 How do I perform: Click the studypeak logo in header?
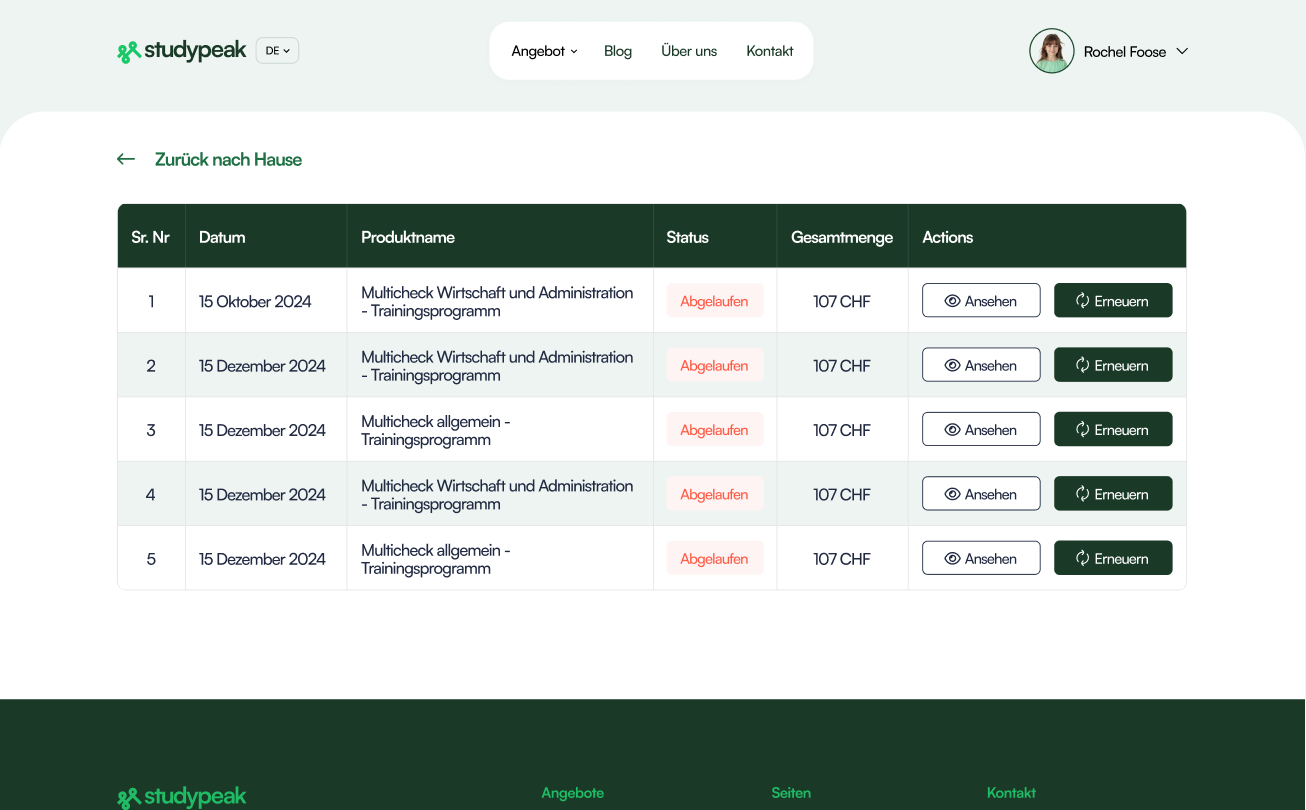181,51
